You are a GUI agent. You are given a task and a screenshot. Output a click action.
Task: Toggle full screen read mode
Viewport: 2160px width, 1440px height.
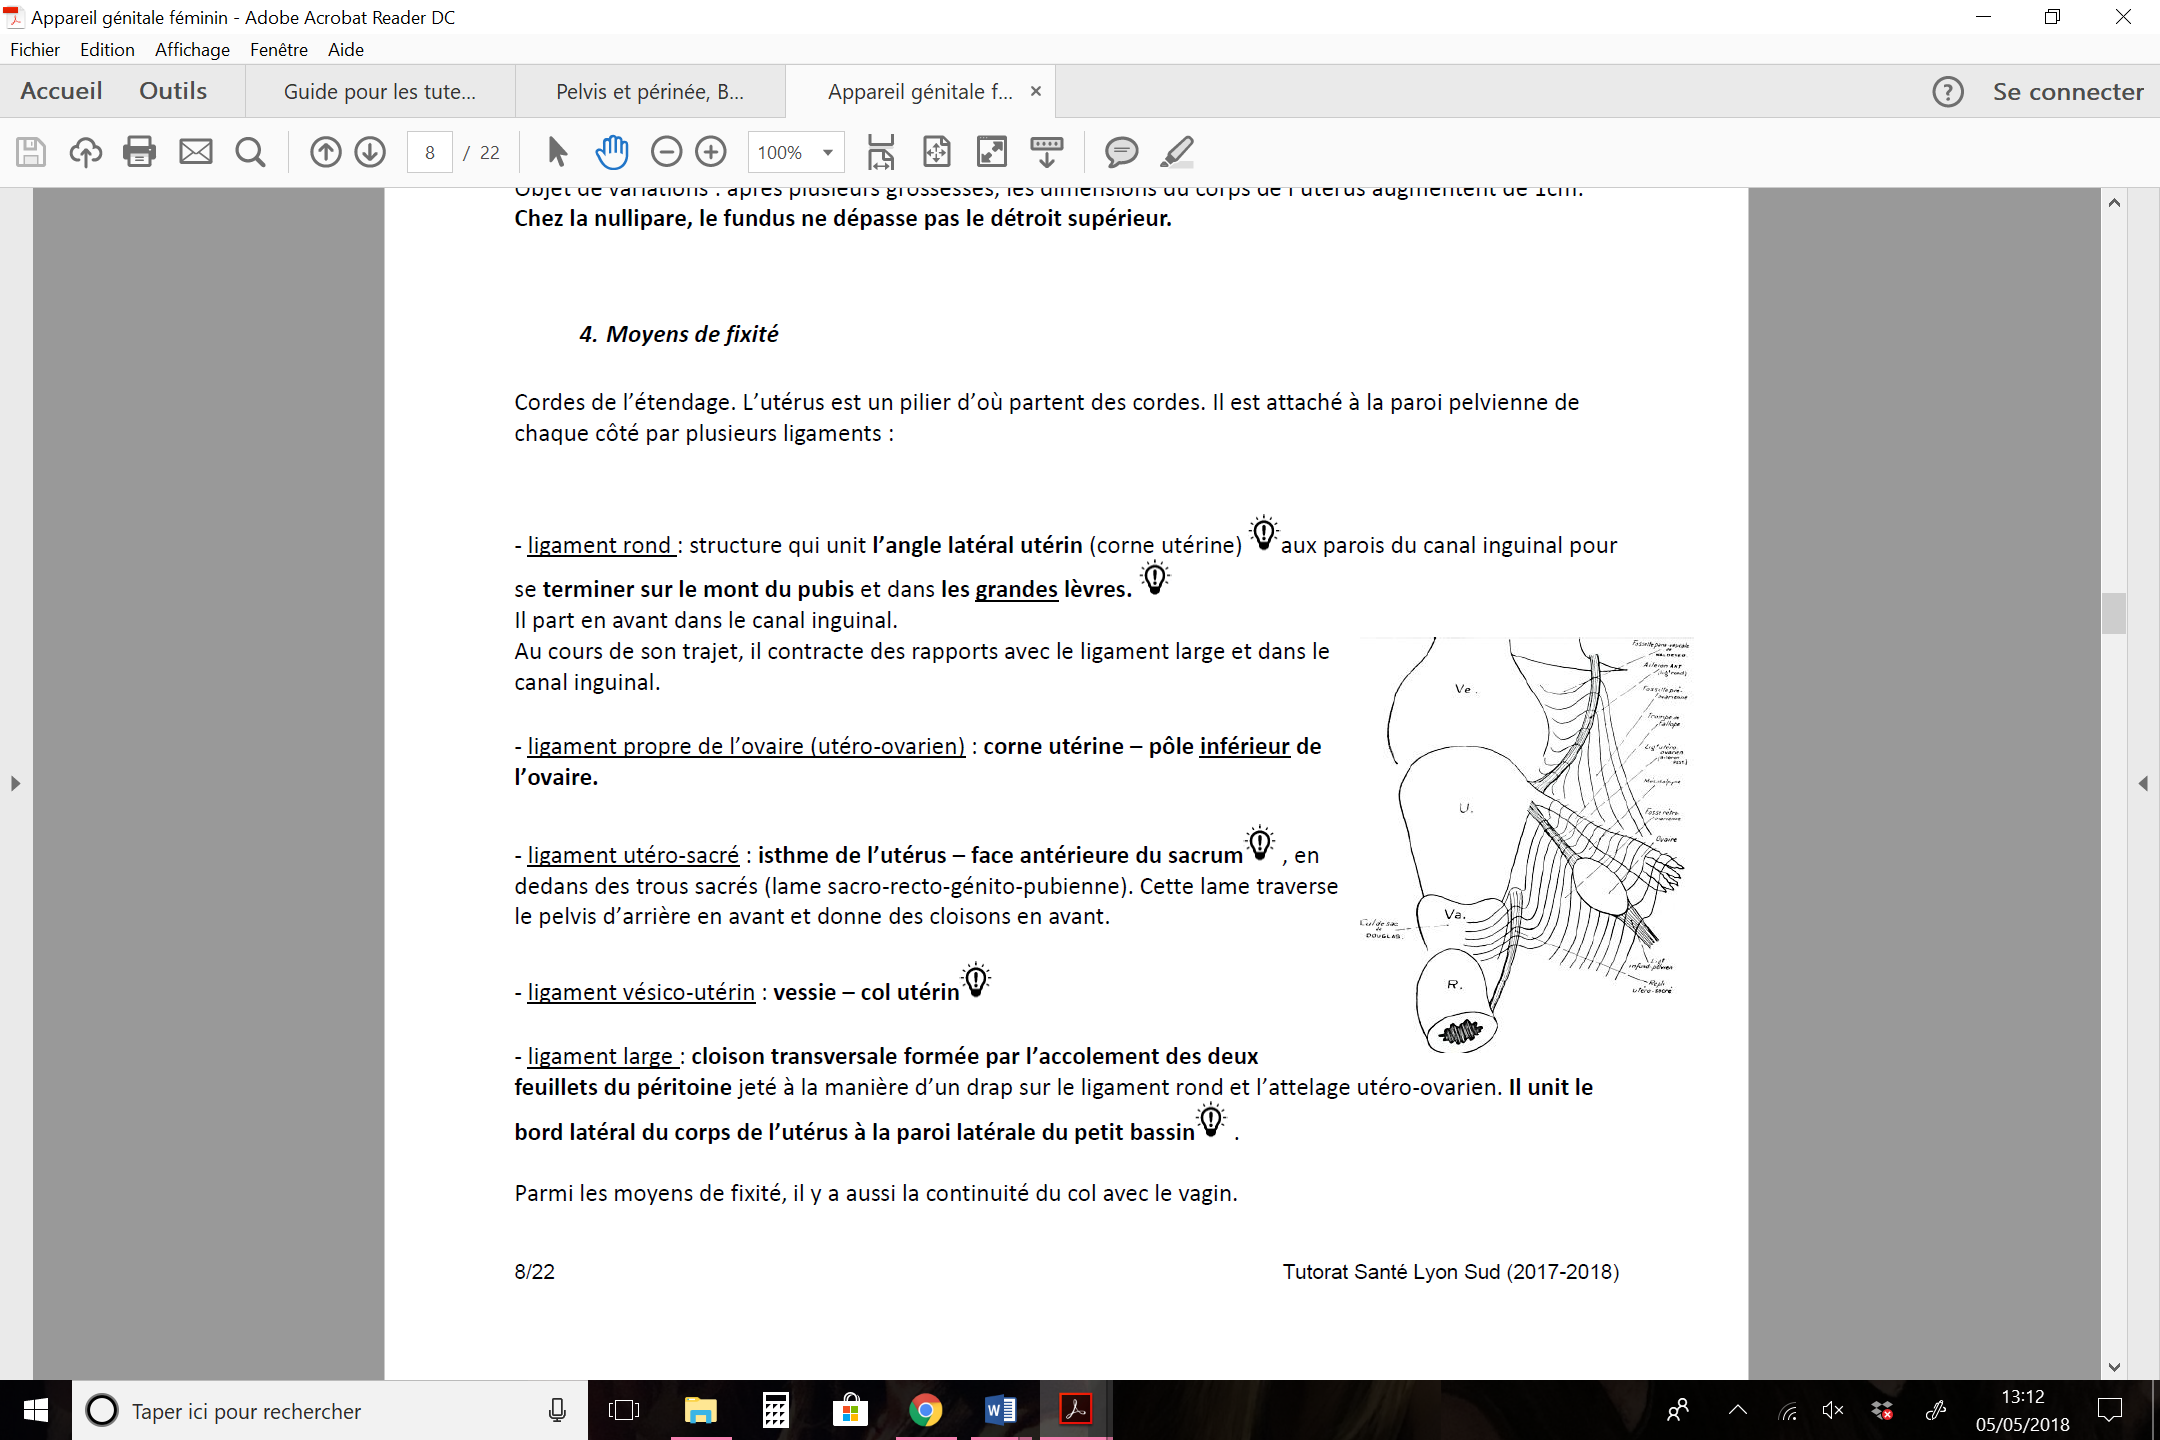991,152
